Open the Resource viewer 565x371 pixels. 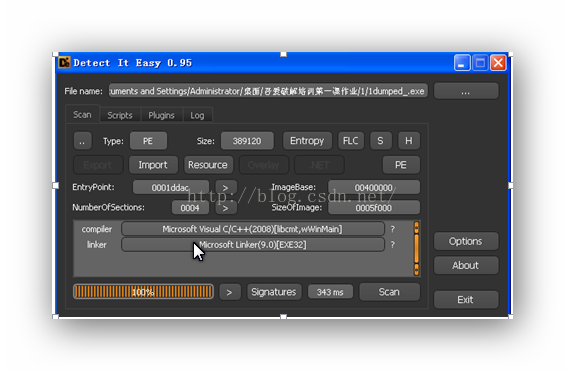tap(208, 165)
